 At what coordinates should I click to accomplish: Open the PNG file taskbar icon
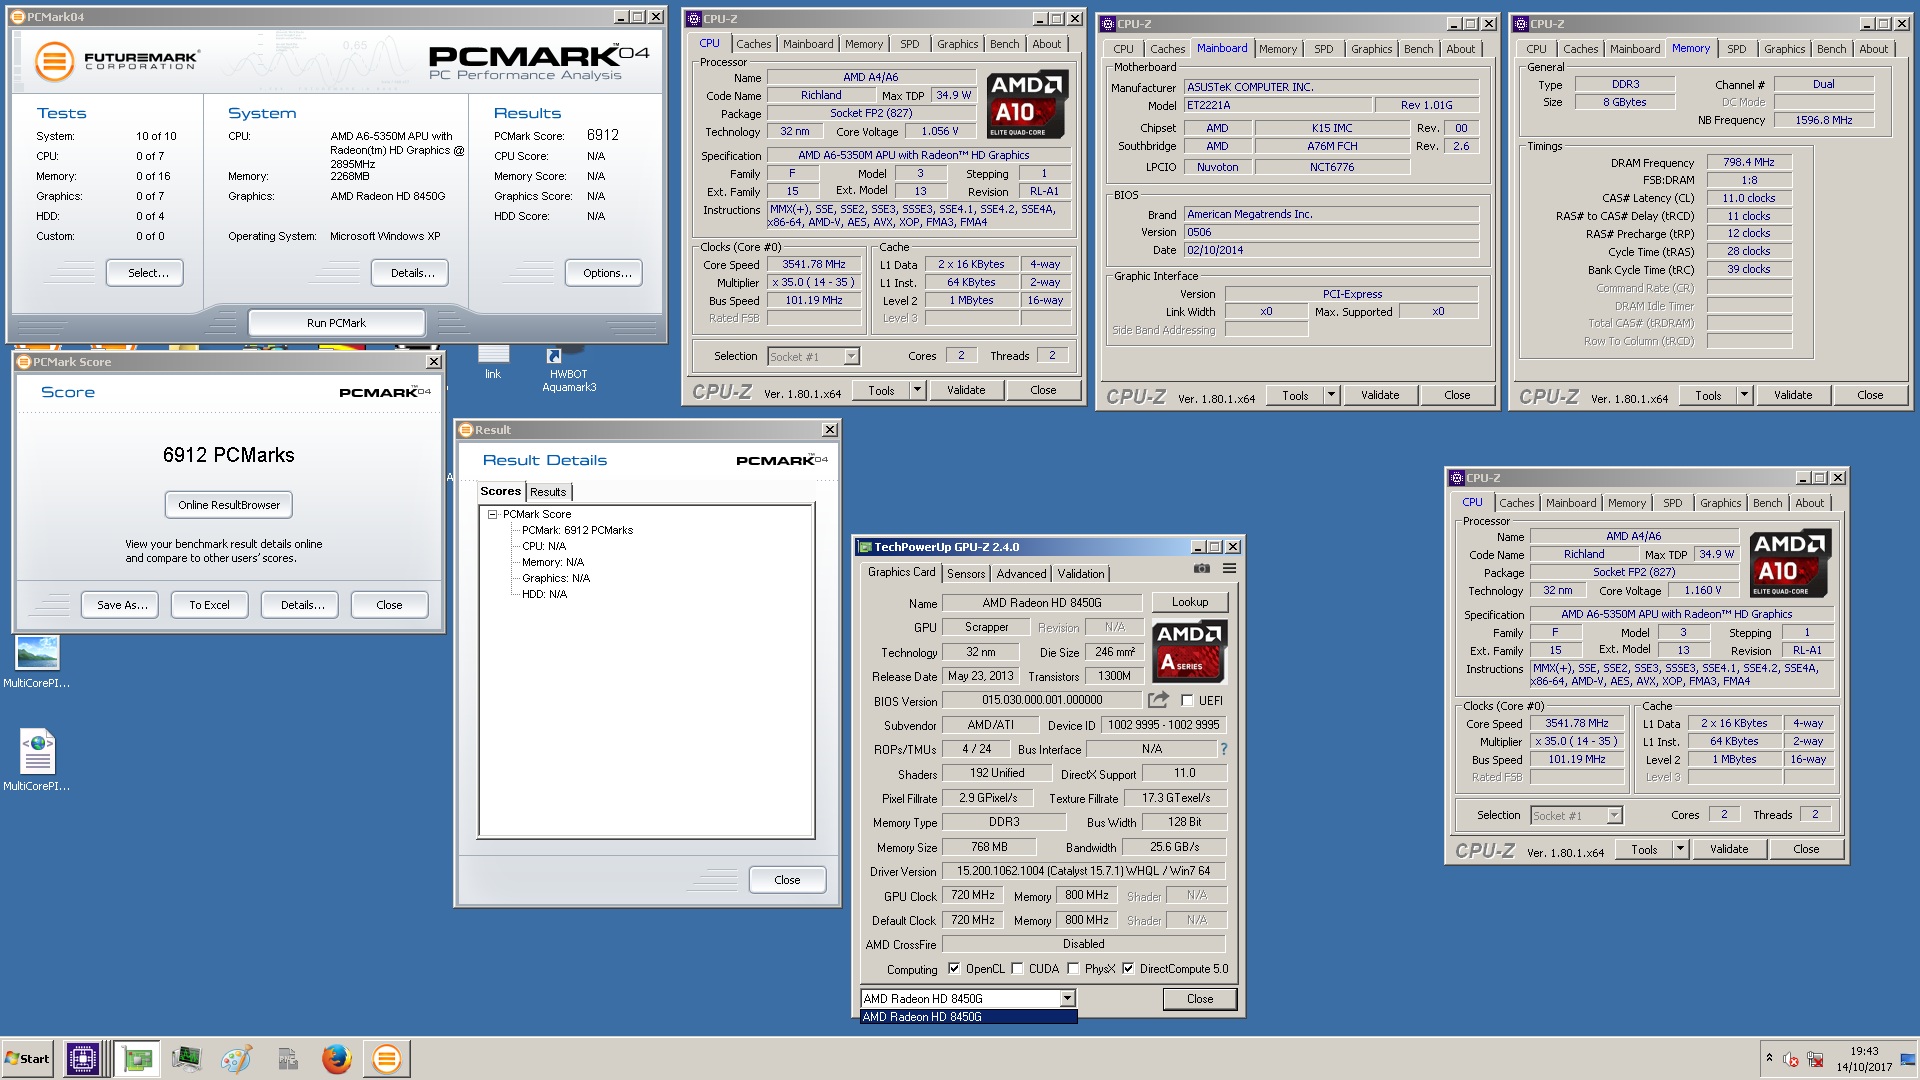tap(287, 1058)
